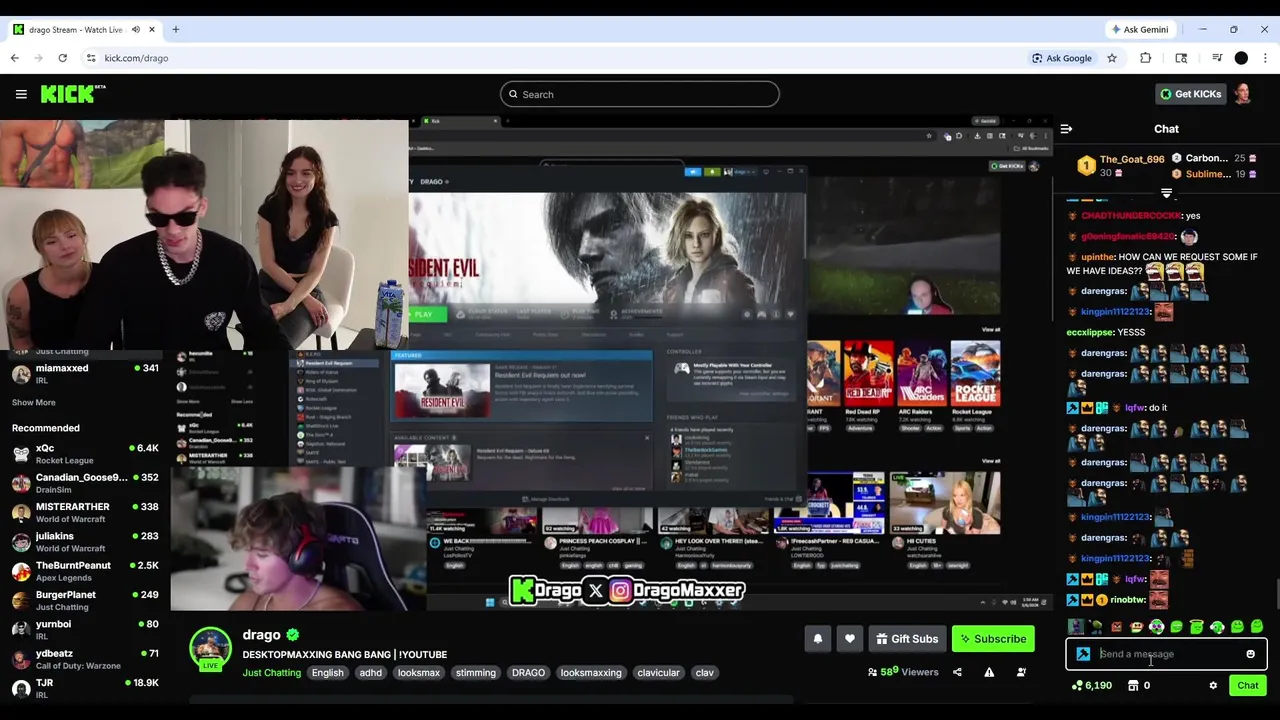This screenshot has height=720, width=1280.
Task: Select the English language tag
Action: tap(327, 673)
